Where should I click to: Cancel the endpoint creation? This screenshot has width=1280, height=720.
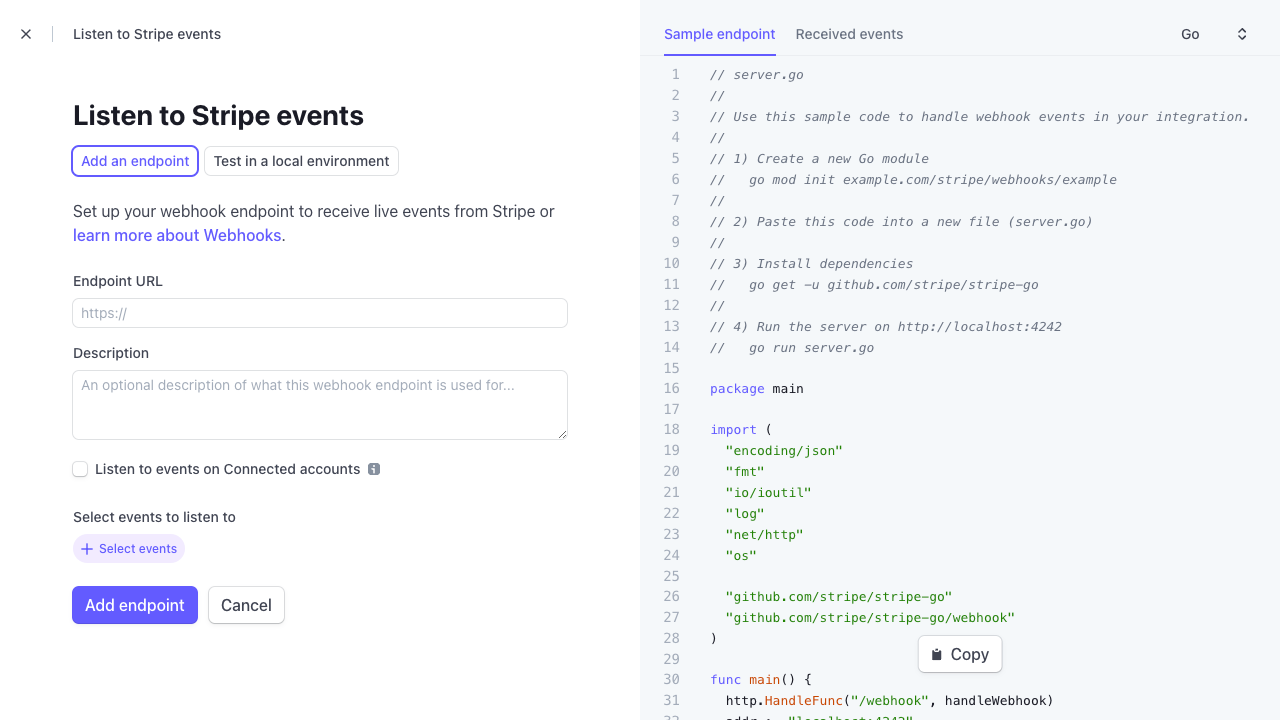[246, 605]
